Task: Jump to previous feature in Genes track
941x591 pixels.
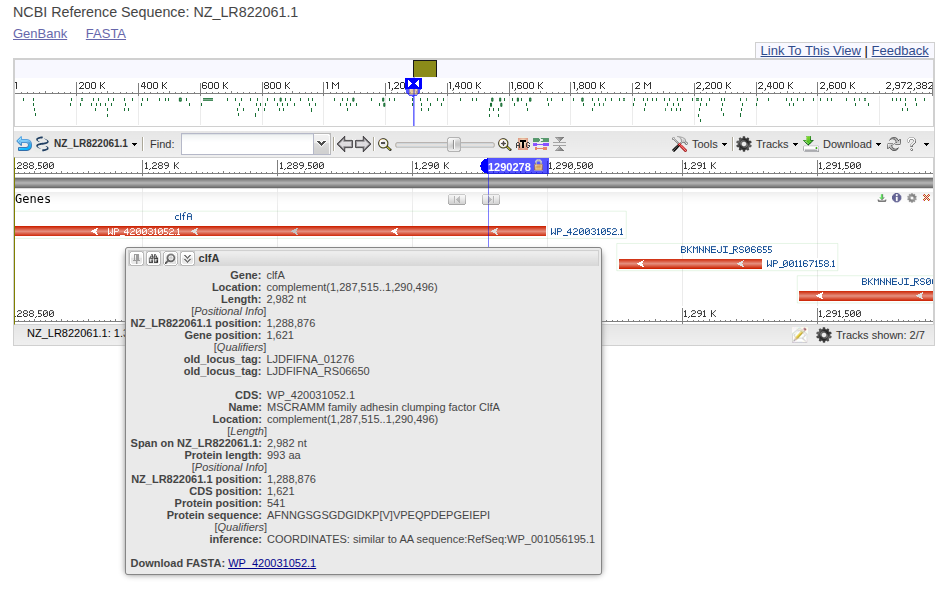Action: point(457,199)
